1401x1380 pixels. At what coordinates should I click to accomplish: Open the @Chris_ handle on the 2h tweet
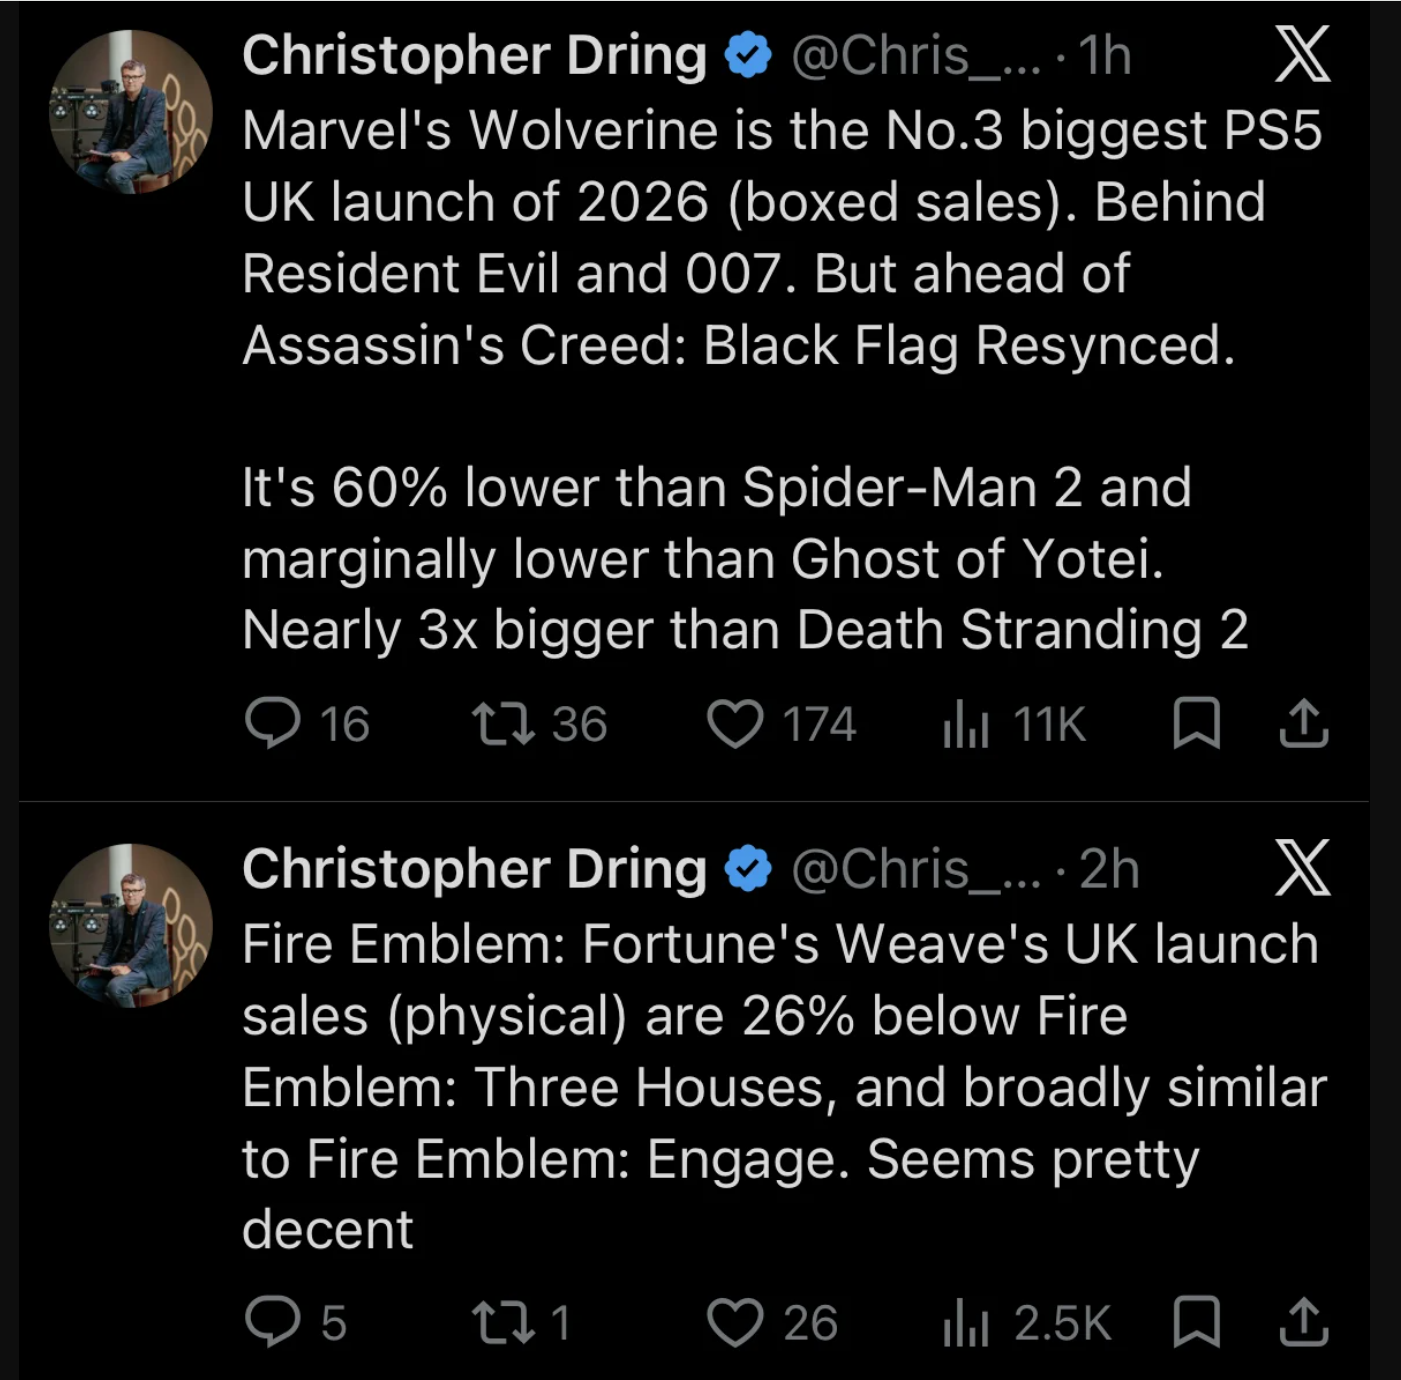point(916,869)
